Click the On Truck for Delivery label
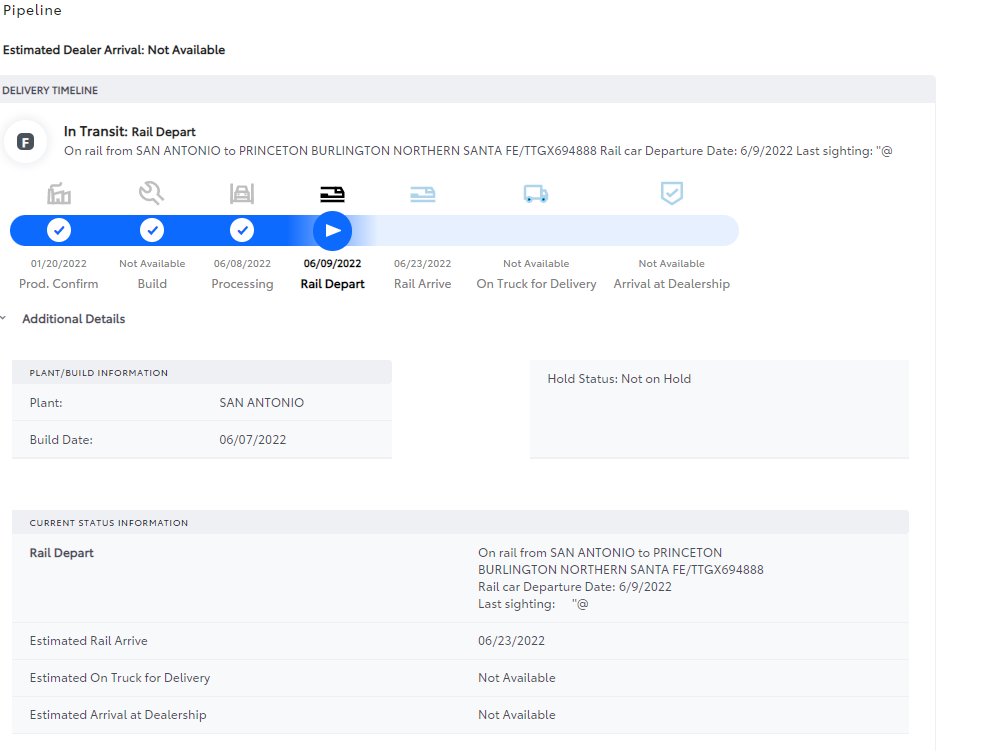The image size is (996, 756). tap(536, 284)
